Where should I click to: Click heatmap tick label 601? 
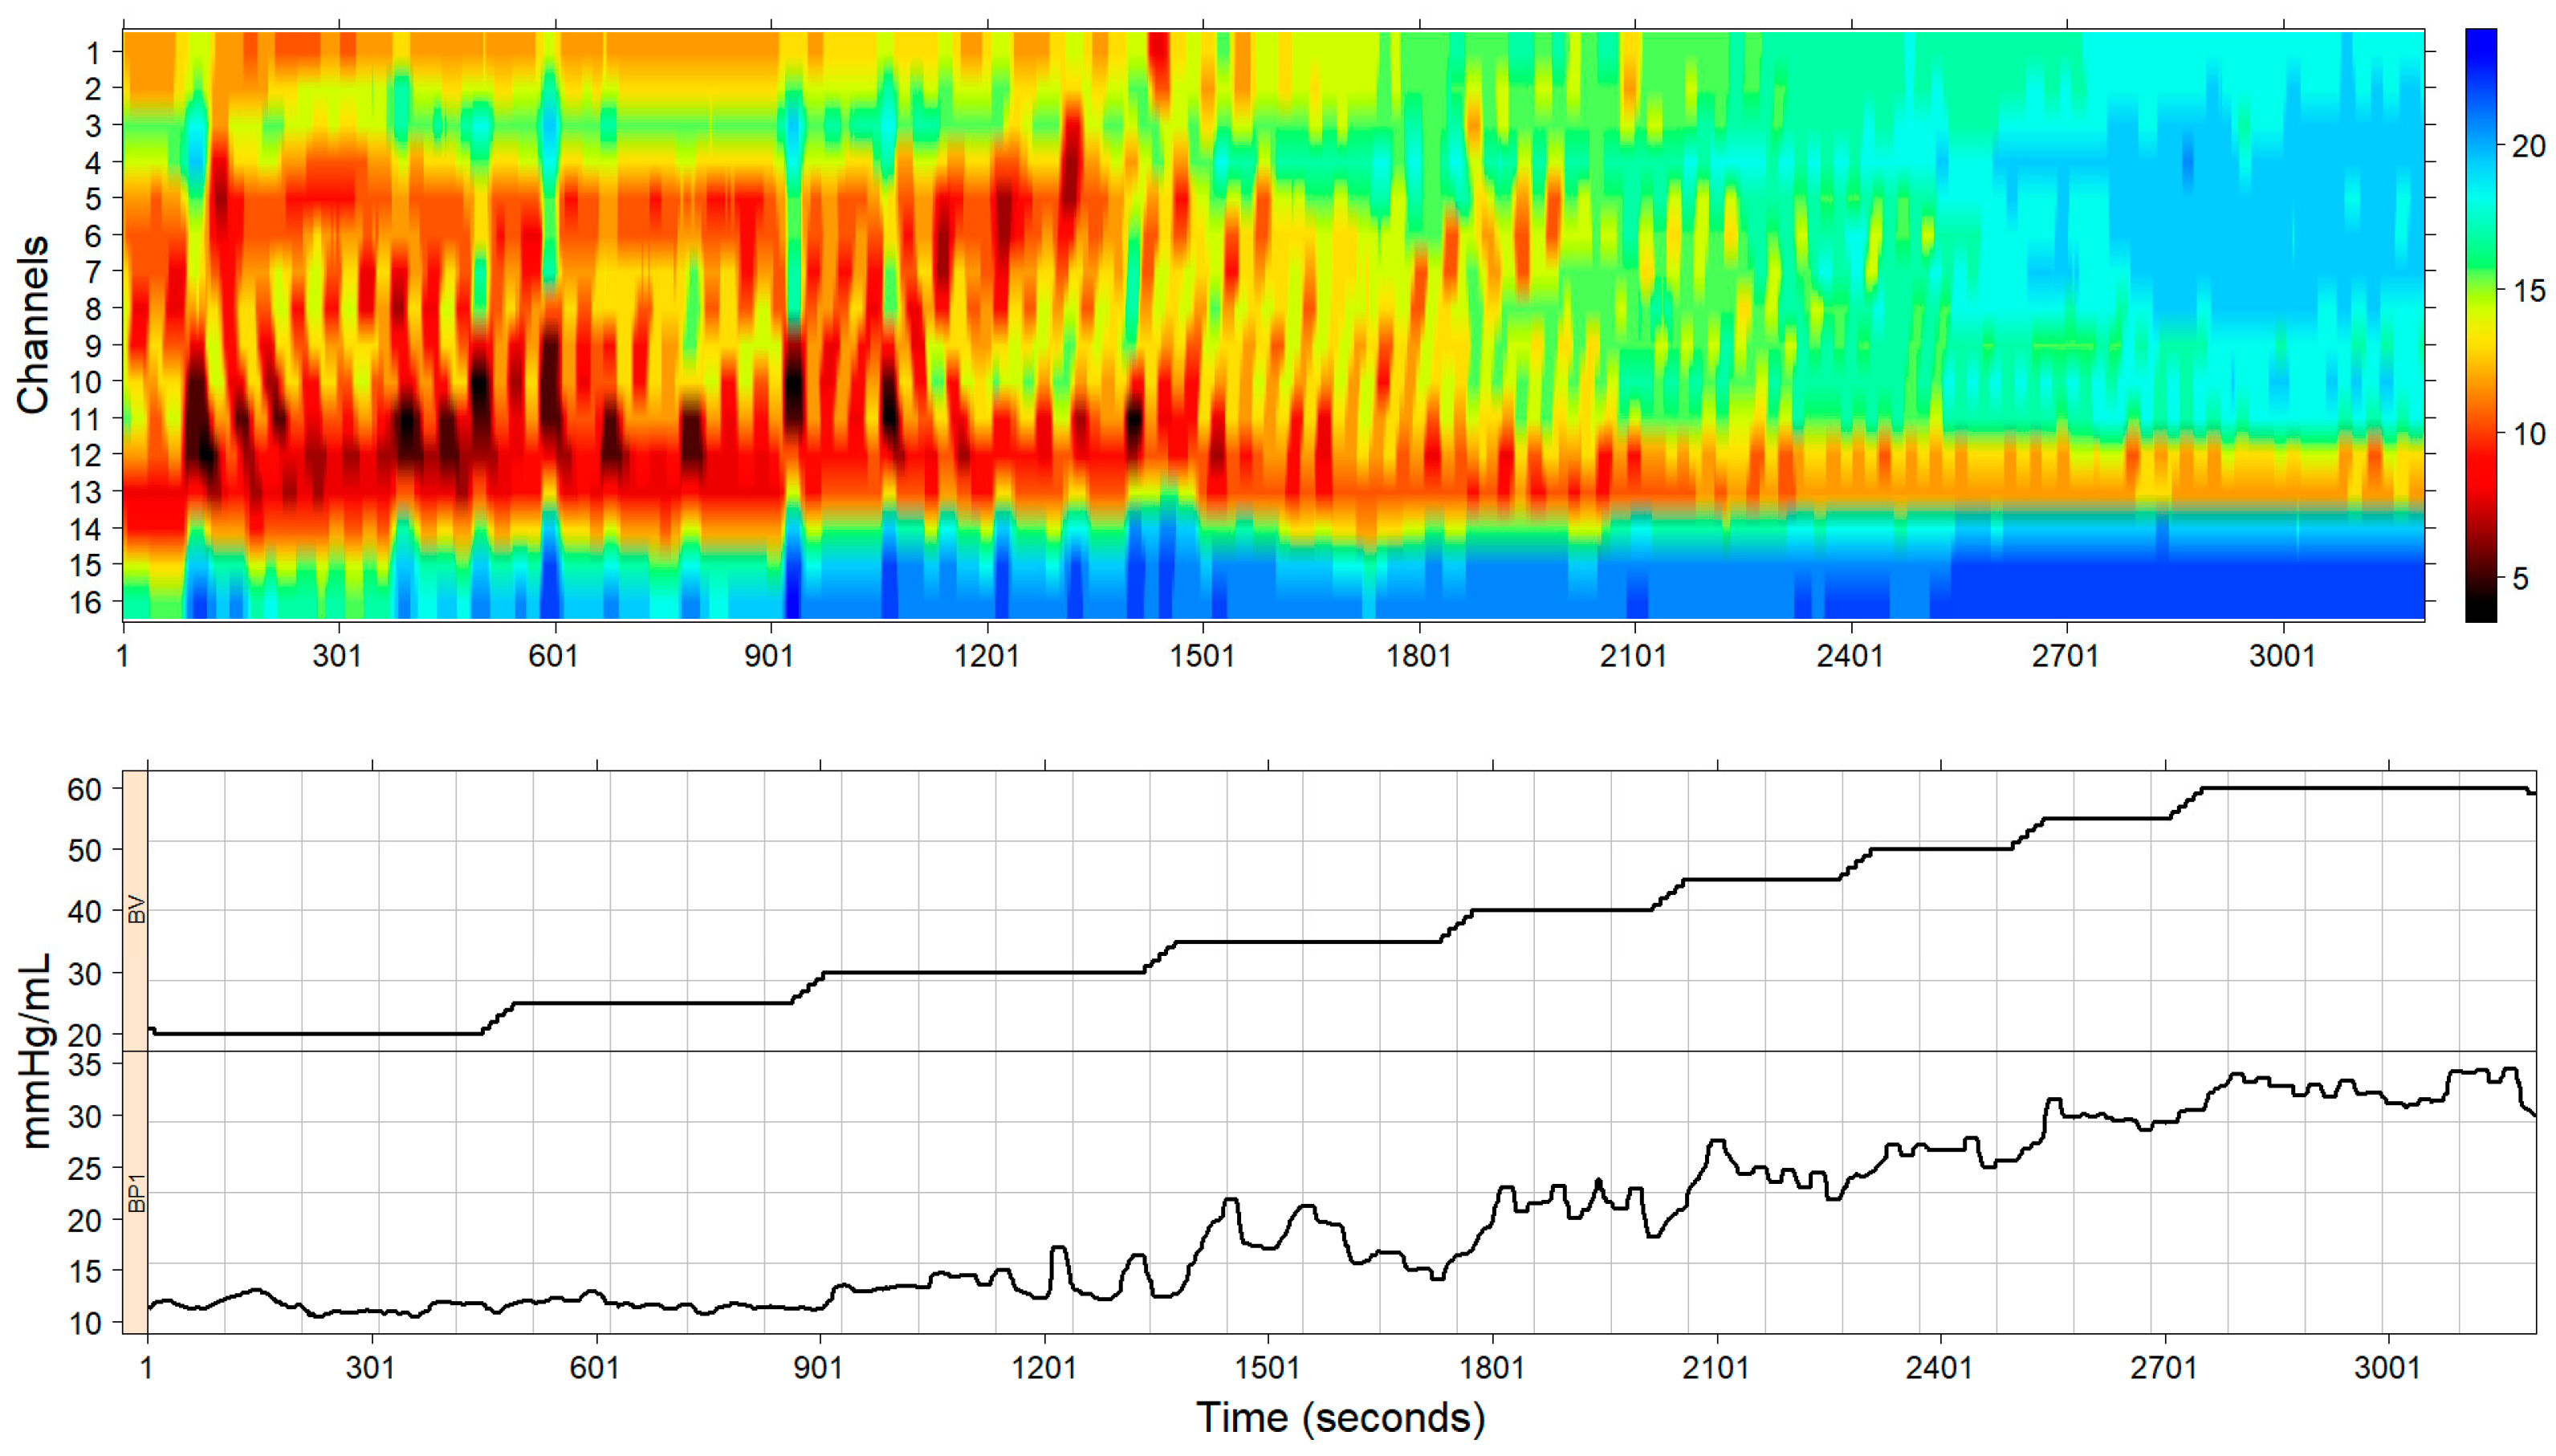[x=553, y=656]
